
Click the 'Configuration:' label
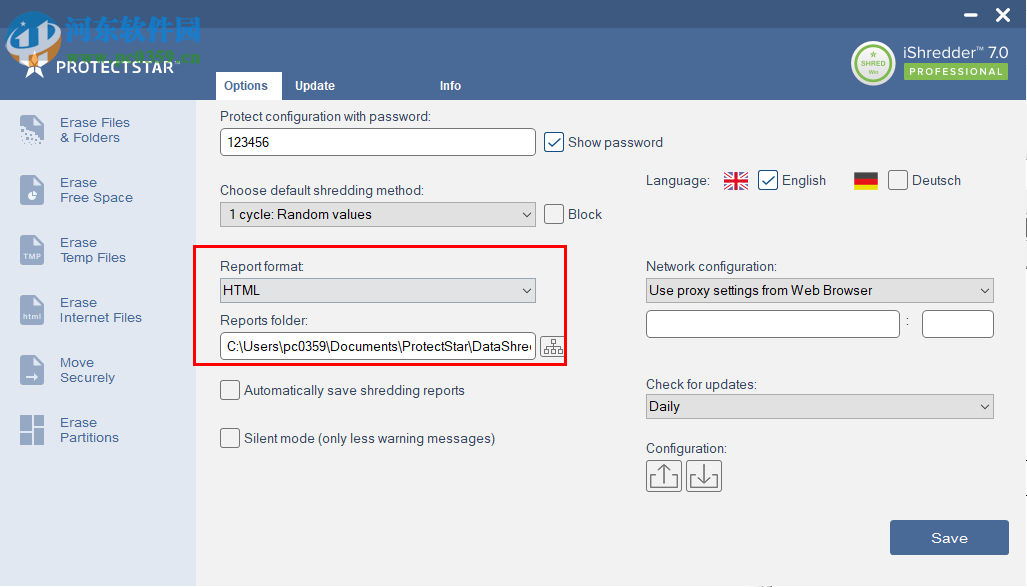pos(686,449)
